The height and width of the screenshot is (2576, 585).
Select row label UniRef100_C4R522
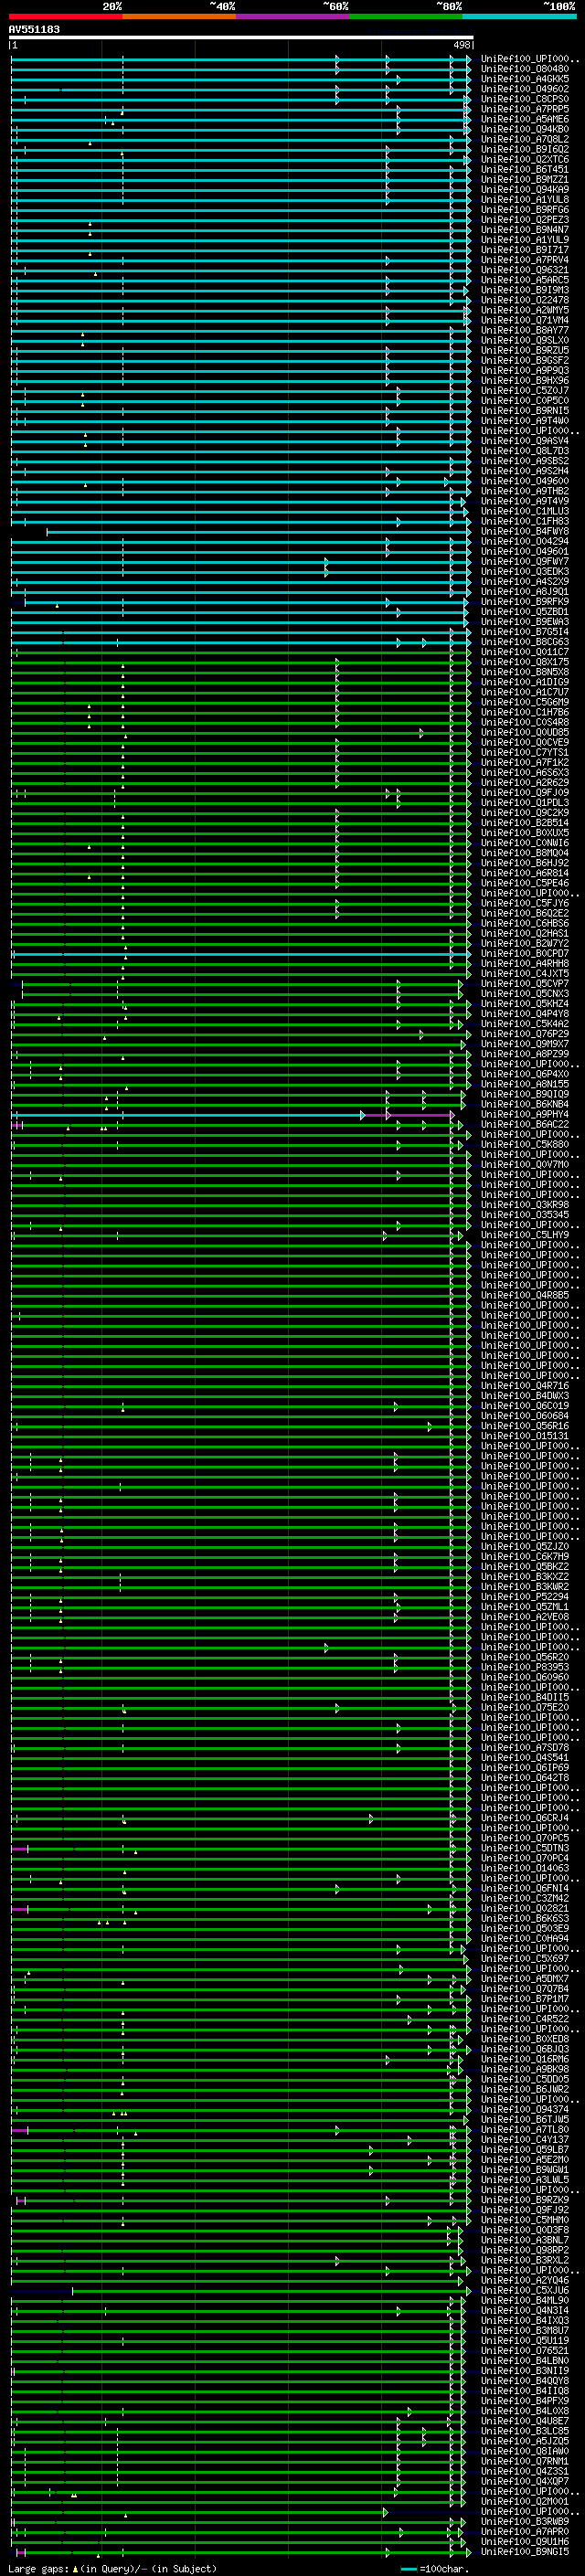click(x=525, y=2018)
